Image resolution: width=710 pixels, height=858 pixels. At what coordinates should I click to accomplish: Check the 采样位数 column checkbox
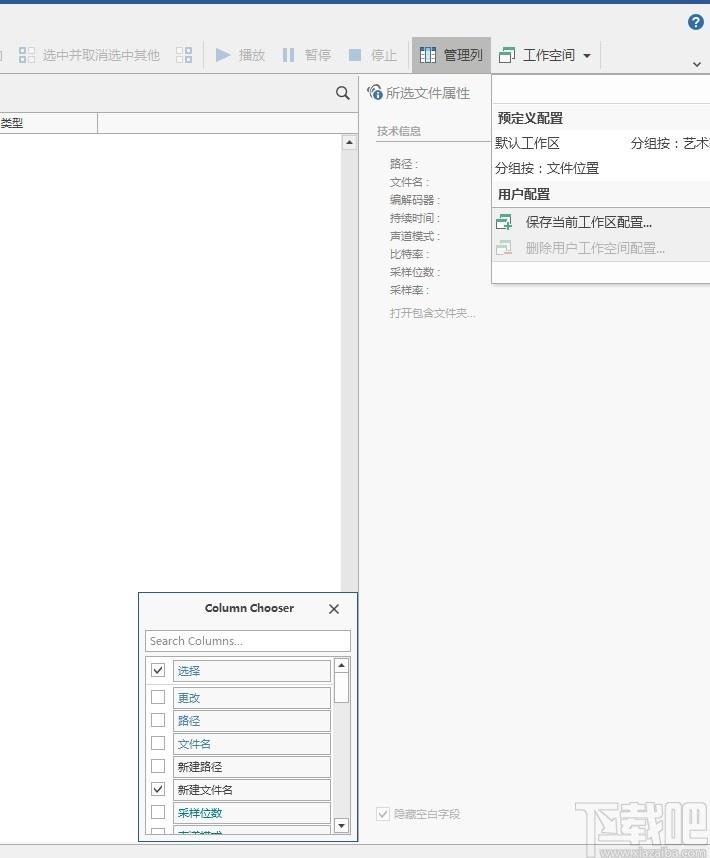pos(158,812)
